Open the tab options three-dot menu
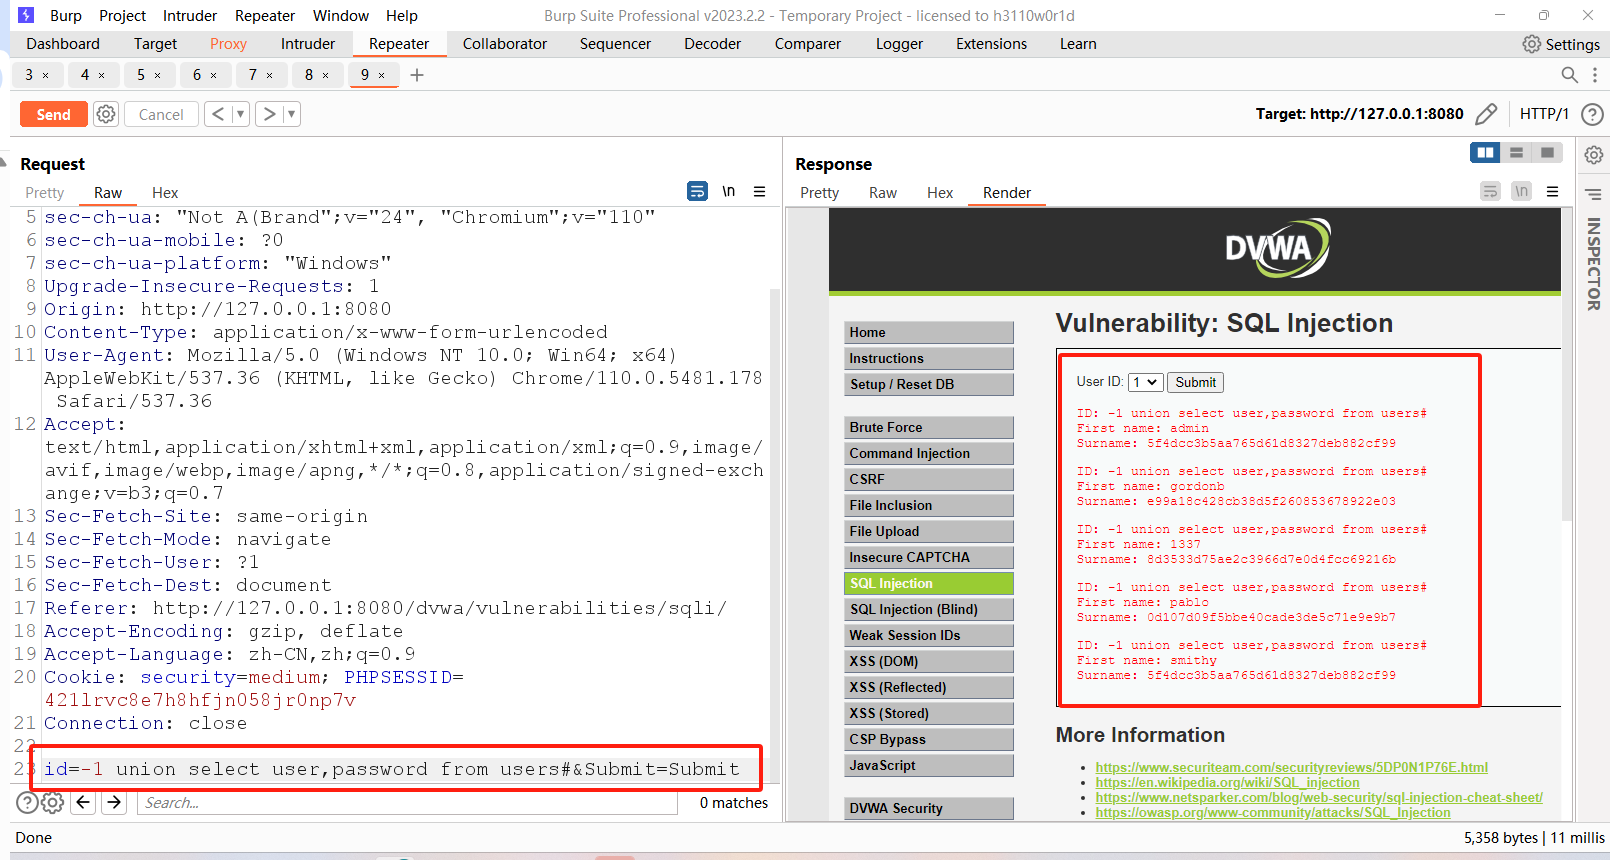1610x860 pixels. pyautogui.click(x=1594, y=75)
